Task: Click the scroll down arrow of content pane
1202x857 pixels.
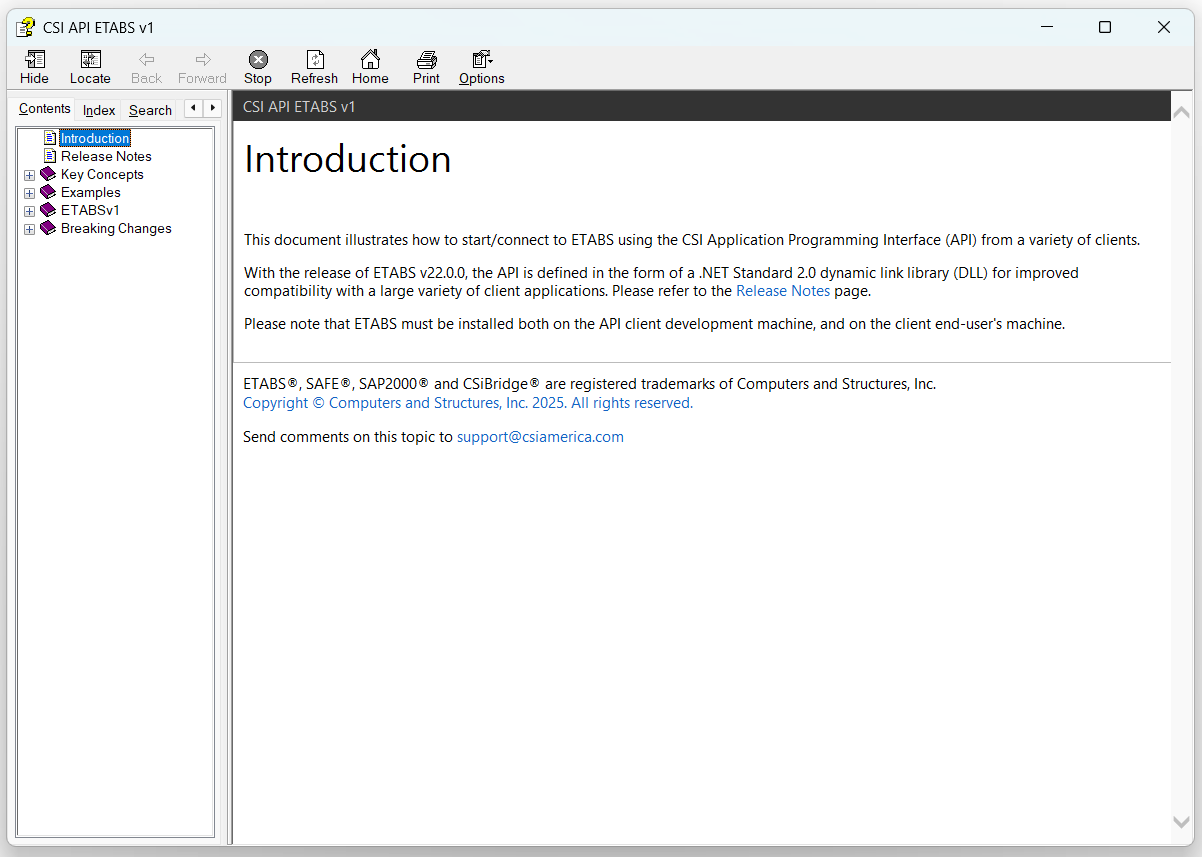Action: pos(1181,821)
